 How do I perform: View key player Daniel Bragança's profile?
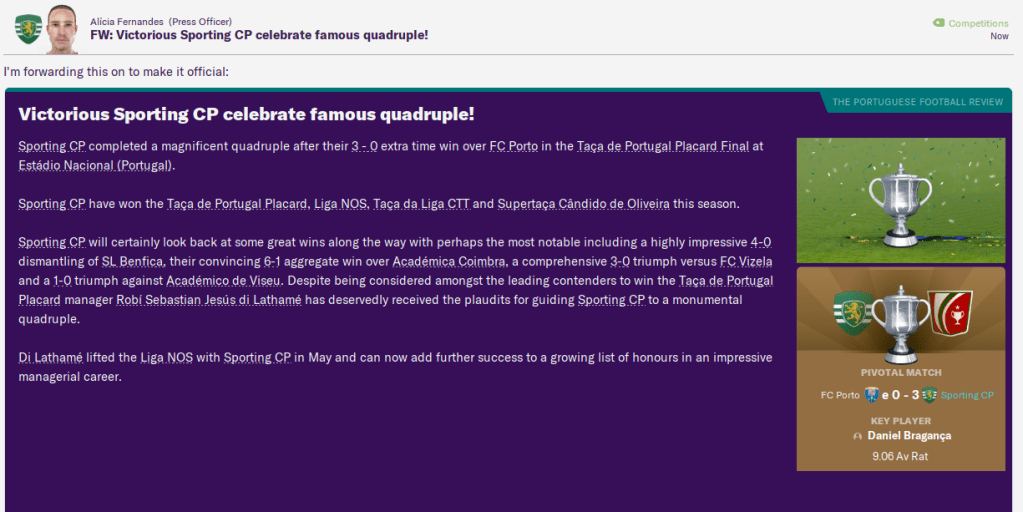[909, 437]
